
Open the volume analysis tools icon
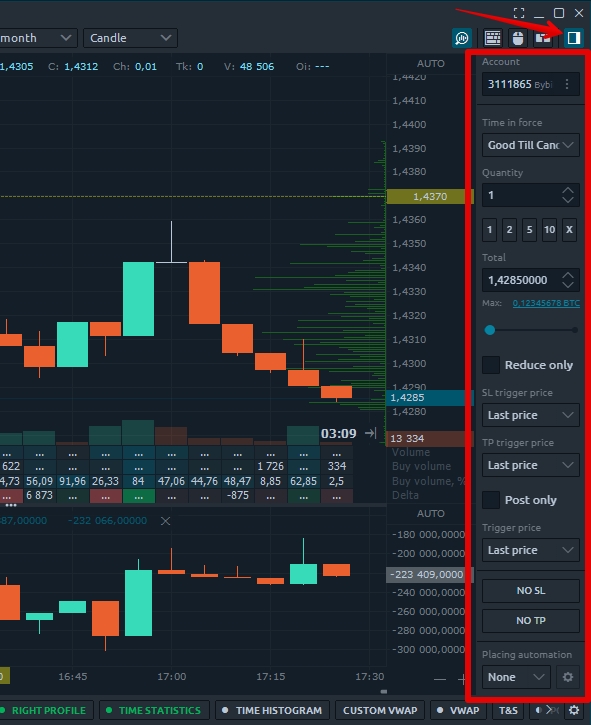pyautogui.click(x=462, y=38)
